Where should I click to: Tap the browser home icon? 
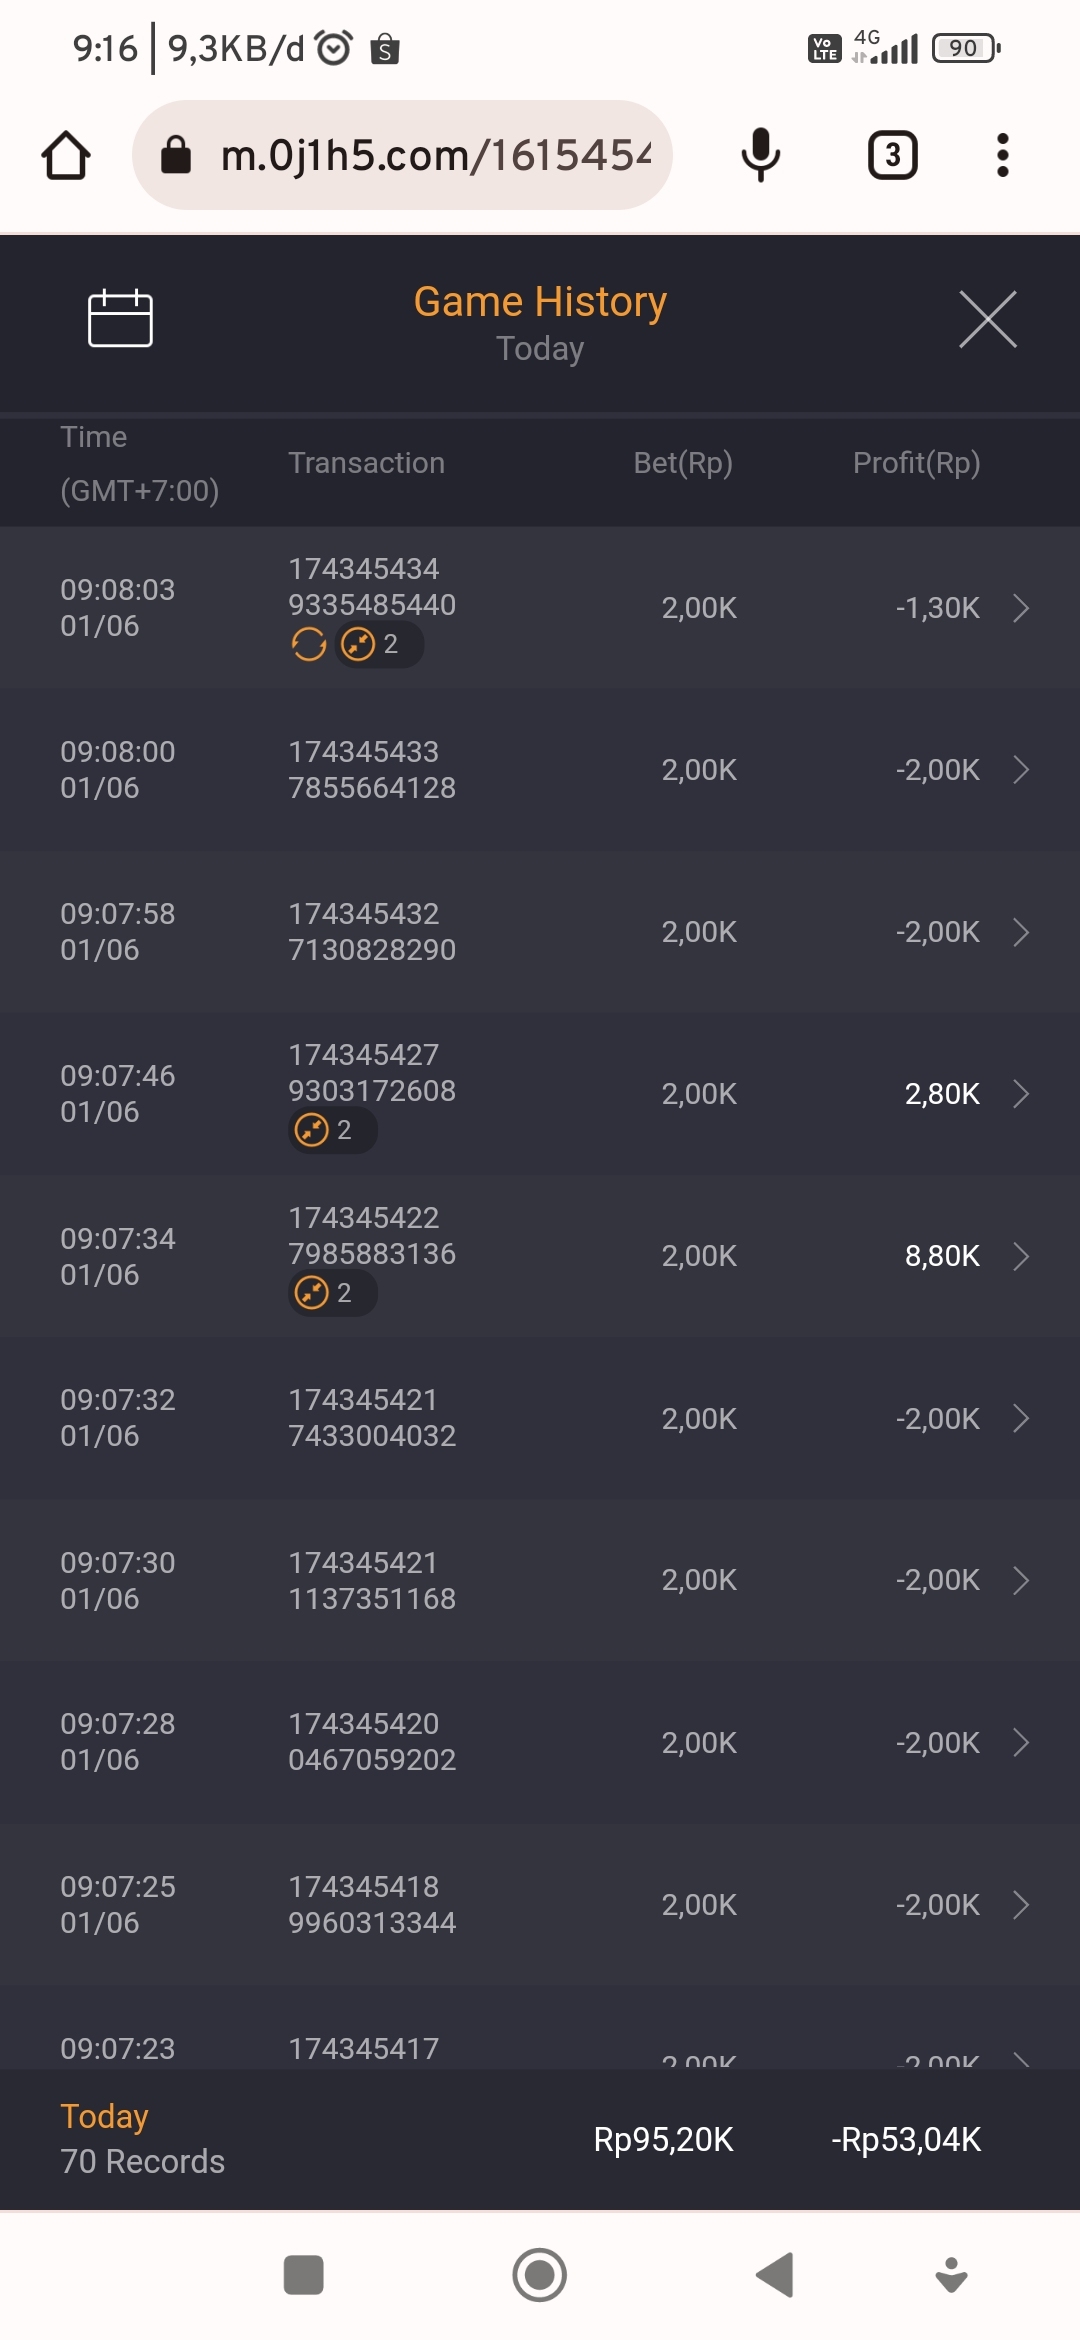pyautogui.click(x=66, y=156)
